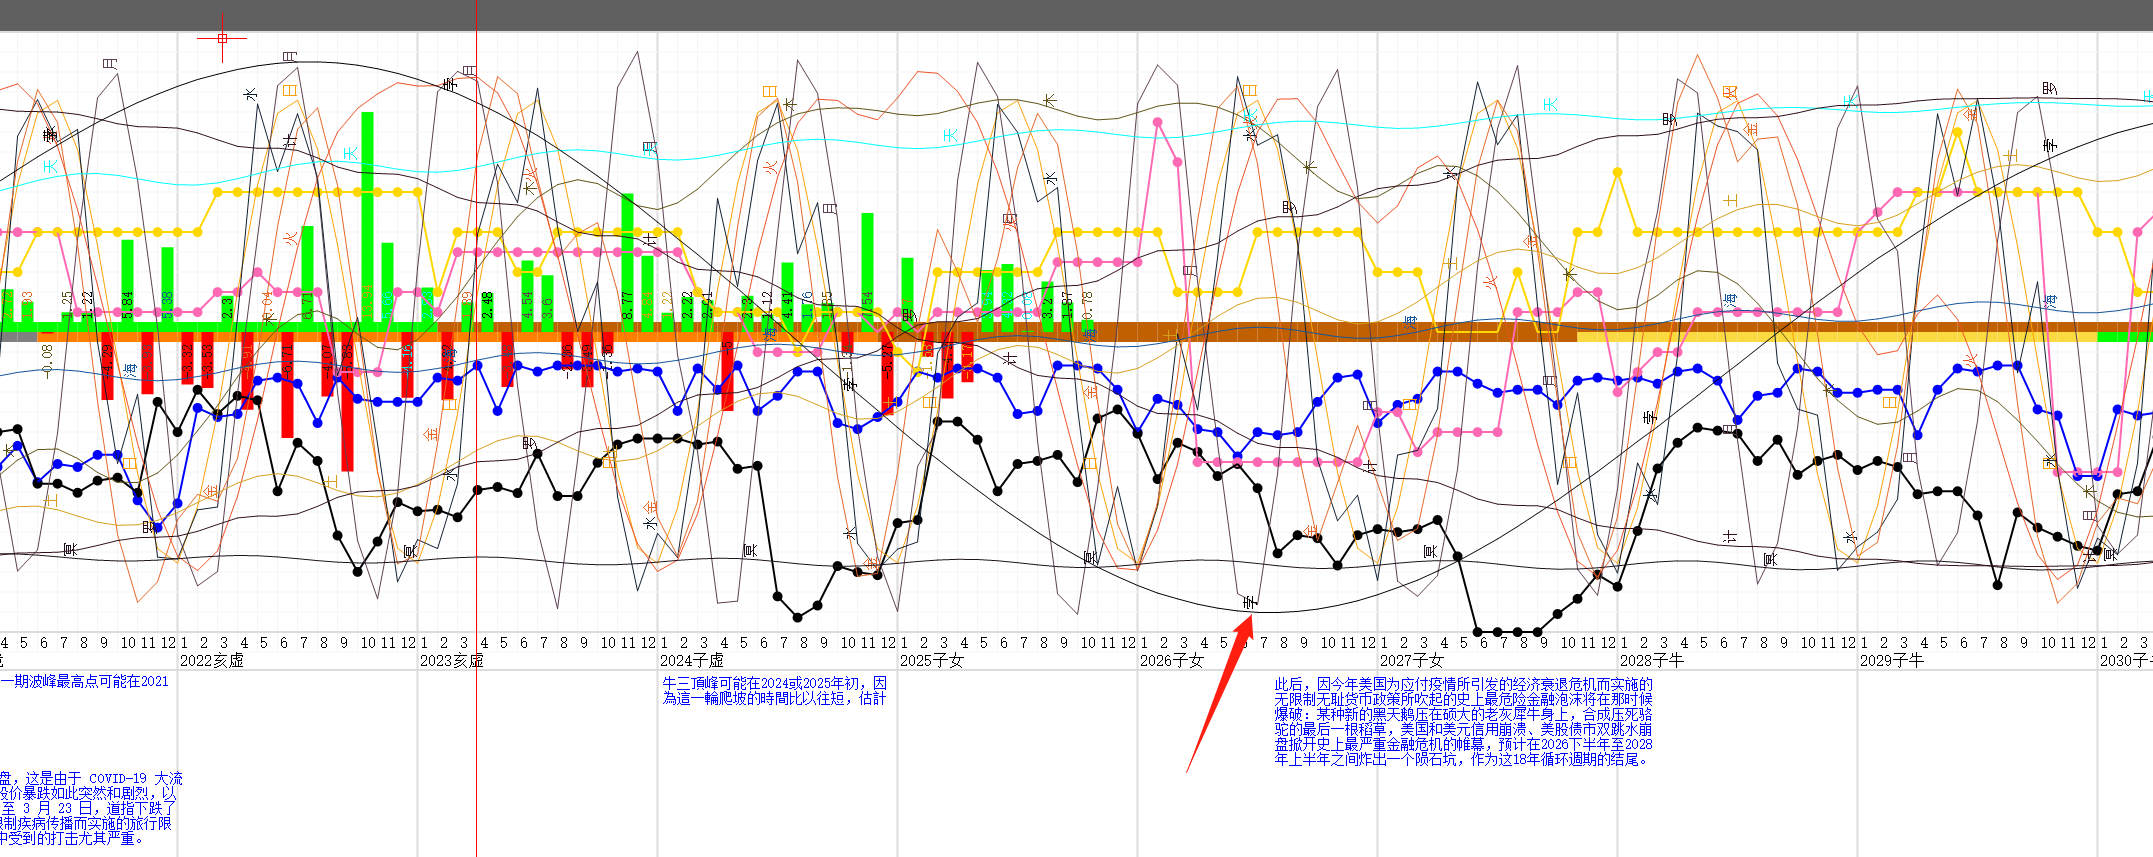Open the blue note starting with 此后，因今年美国
The width and height of the screenshot is (2153, 857).
[1462, 721]
